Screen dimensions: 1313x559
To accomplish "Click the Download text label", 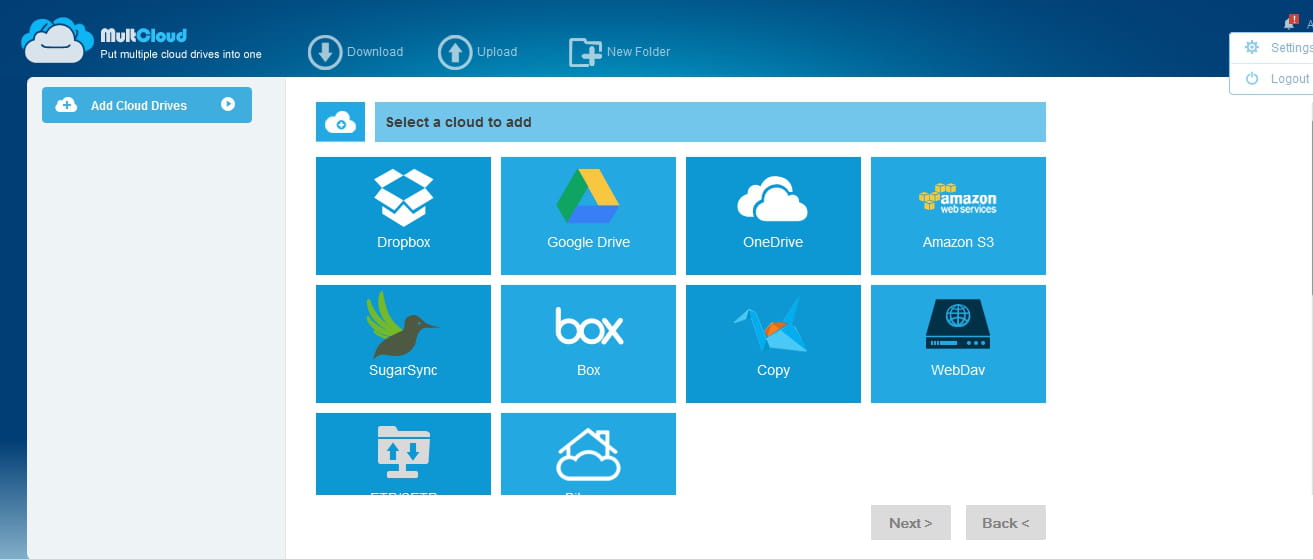I will pos(375,52).
